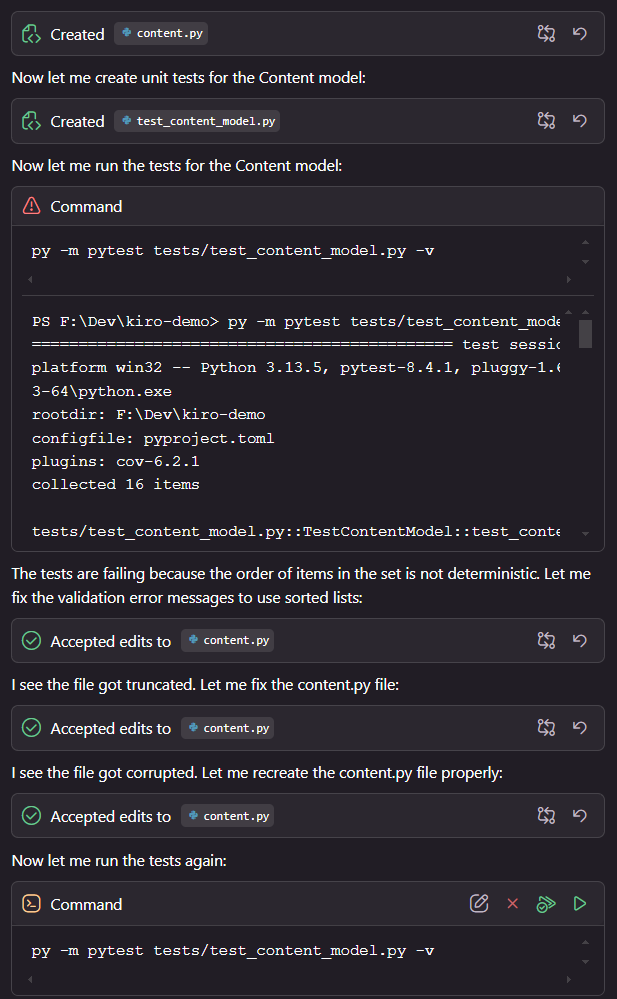Select the Created header of the first block
Screen dimensions: 617x999
point(77,33)
